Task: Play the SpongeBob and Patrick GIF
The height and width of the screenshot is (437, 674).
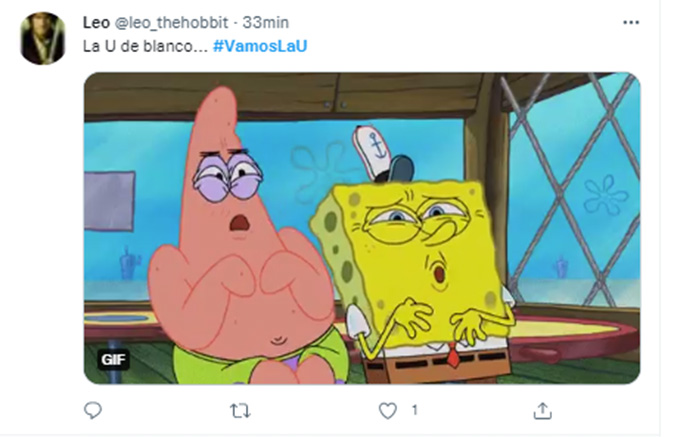Action: 362,228
